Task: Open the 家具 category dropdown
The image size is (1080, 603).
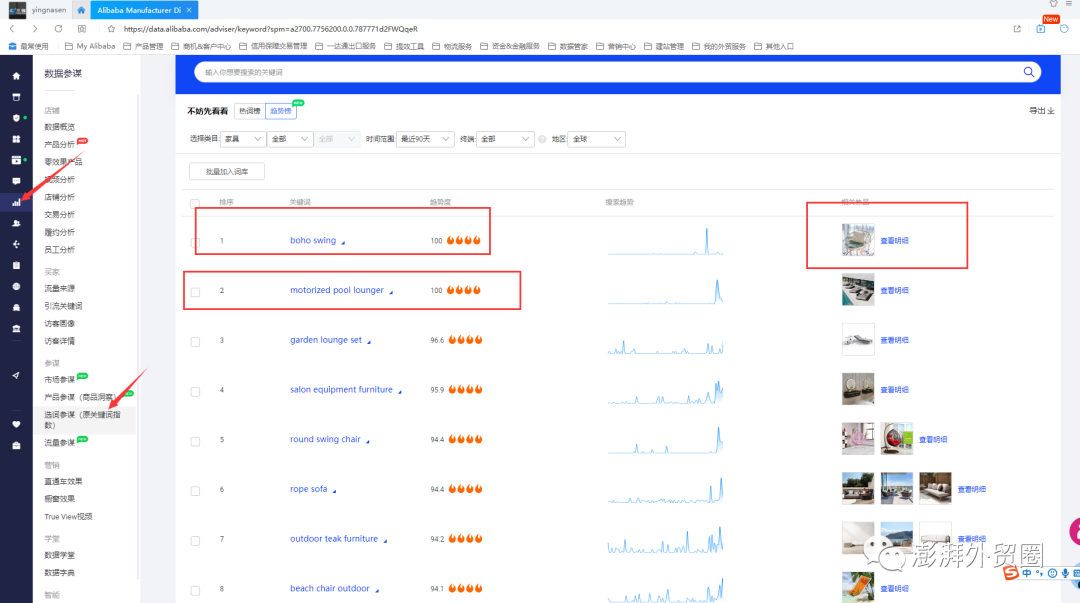Action: [242, 139]
